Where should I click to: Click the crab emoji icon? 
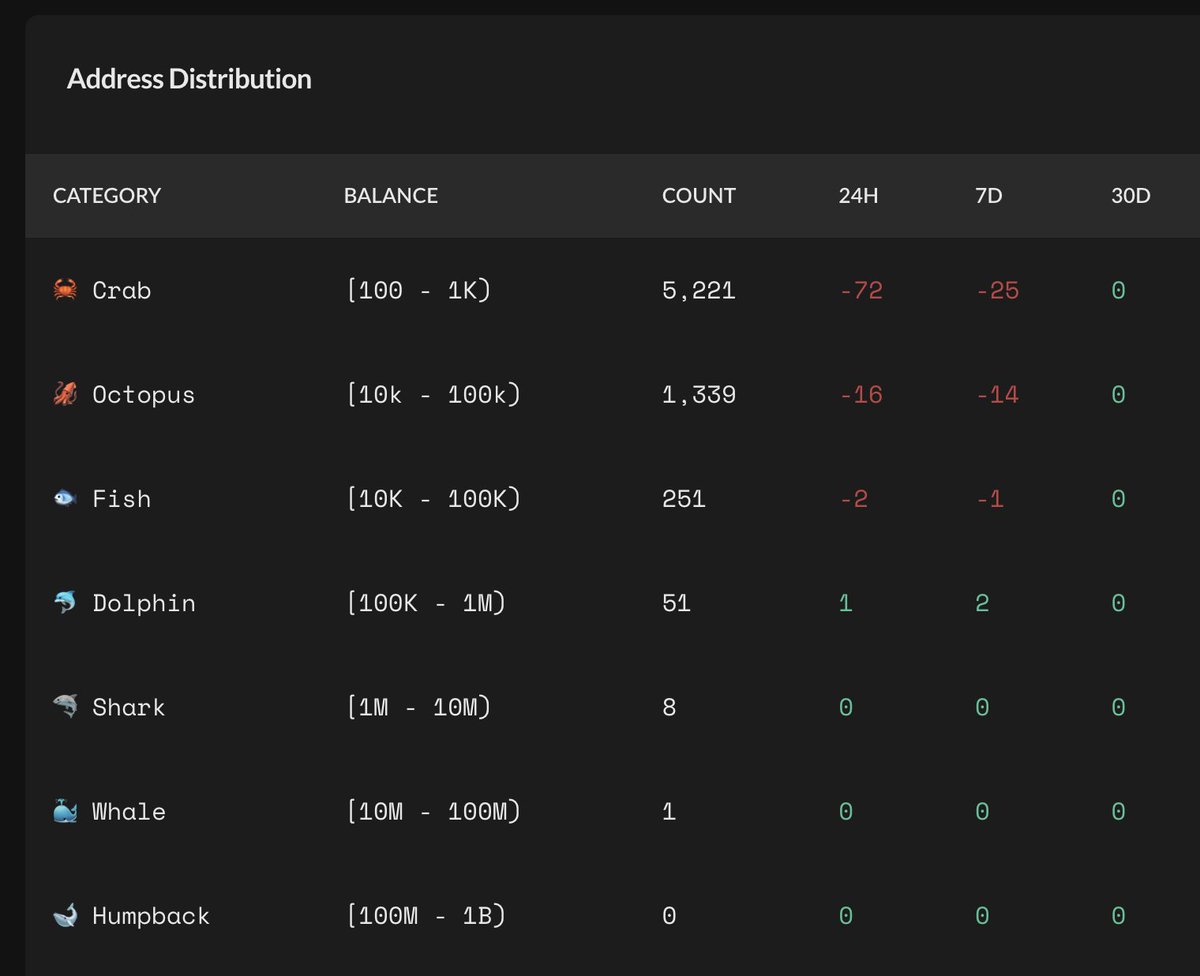(x=65, y=290)
